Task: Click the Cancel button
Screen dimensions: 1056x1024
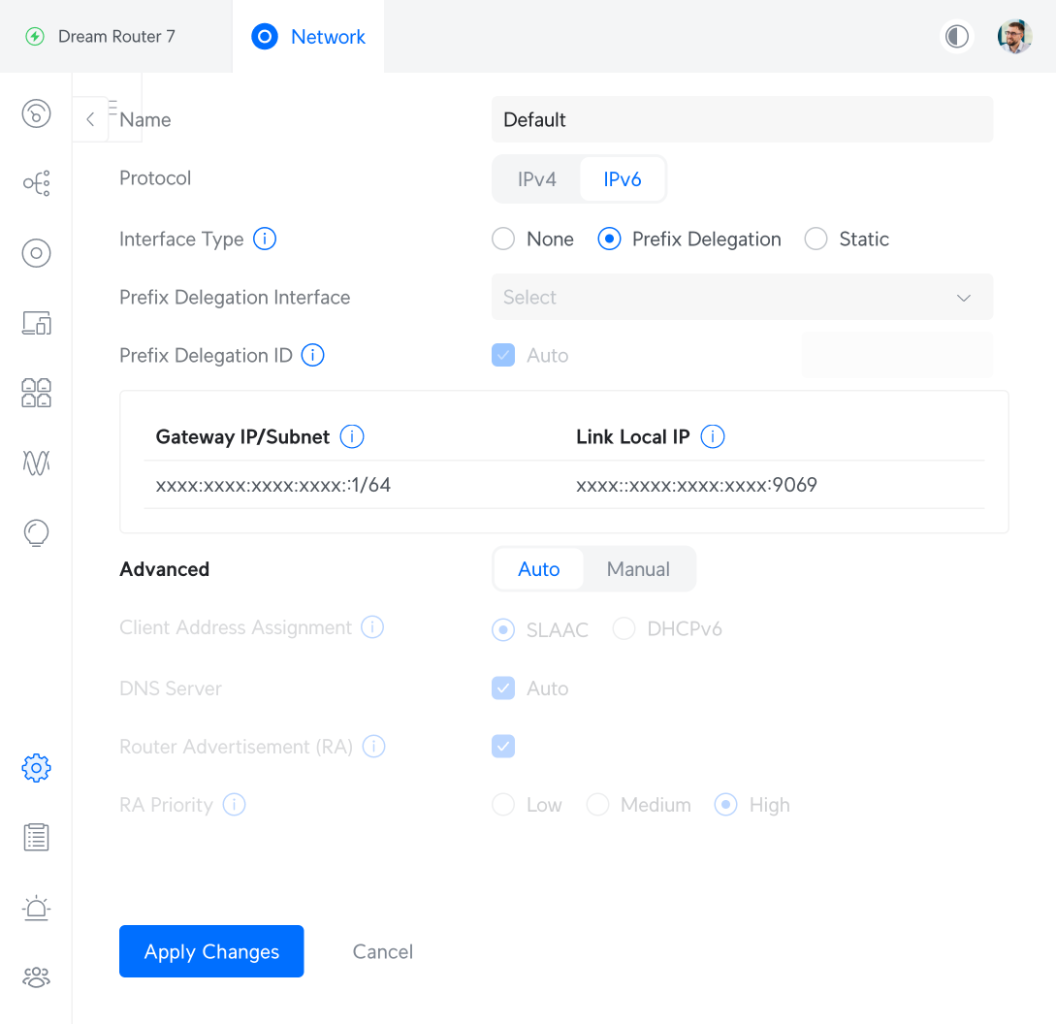Action: coord(383,951)
